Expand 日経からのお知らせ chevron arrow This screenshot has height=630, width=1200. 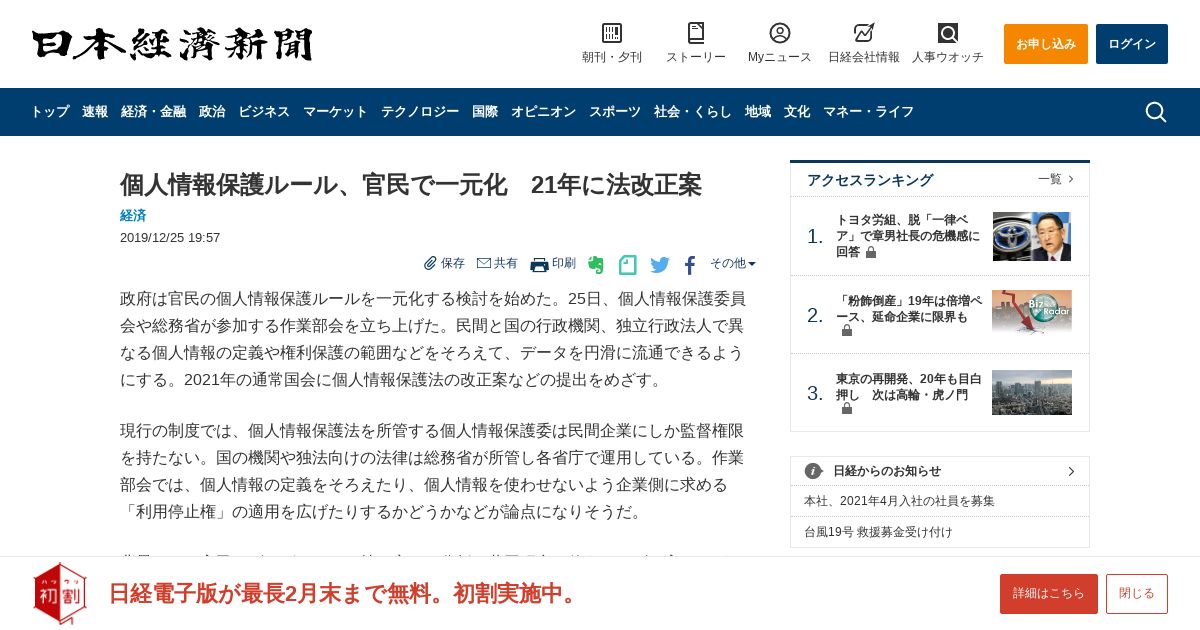pos(1071,471)
